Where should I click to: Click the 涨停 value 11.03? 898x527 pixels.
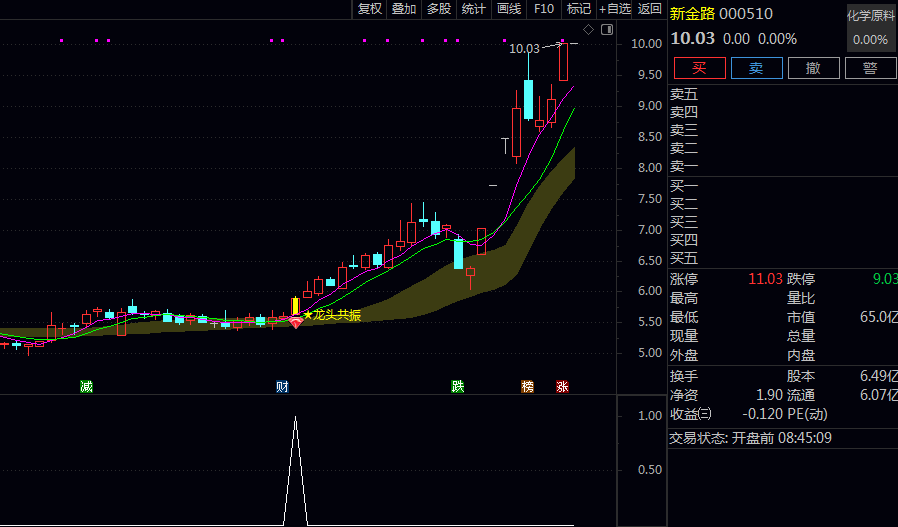point(765,279)
